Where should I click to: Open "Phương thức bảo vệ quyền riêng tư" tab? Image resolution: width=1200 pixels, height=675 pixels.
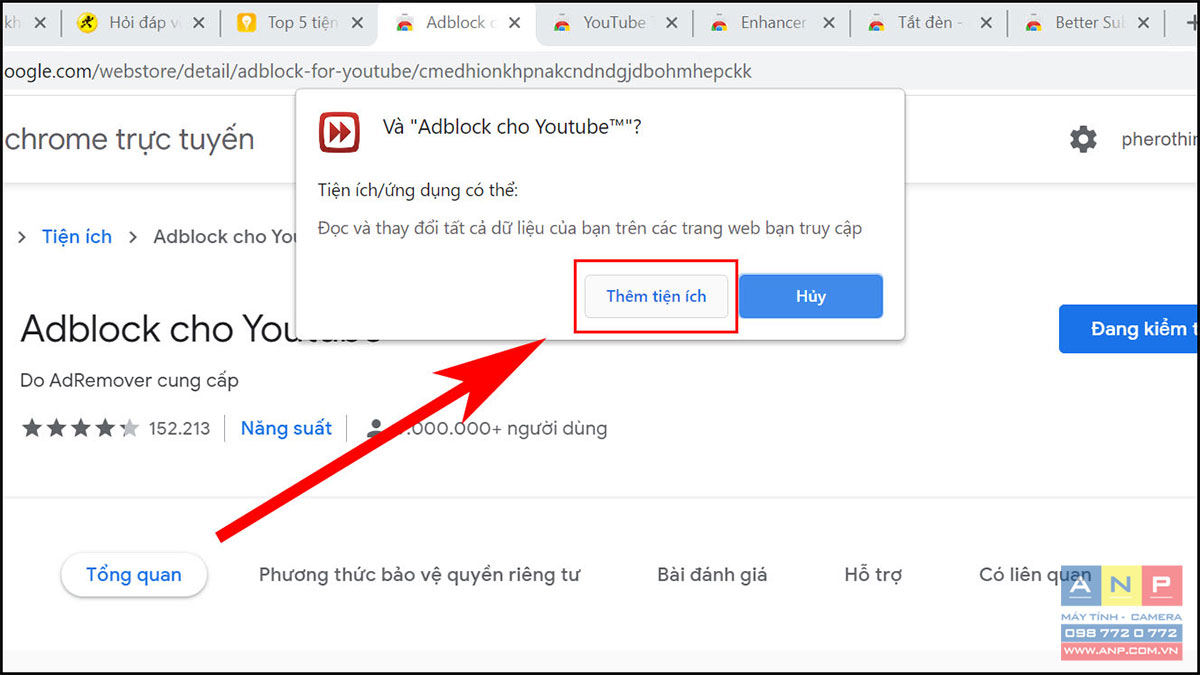[419, 575]
